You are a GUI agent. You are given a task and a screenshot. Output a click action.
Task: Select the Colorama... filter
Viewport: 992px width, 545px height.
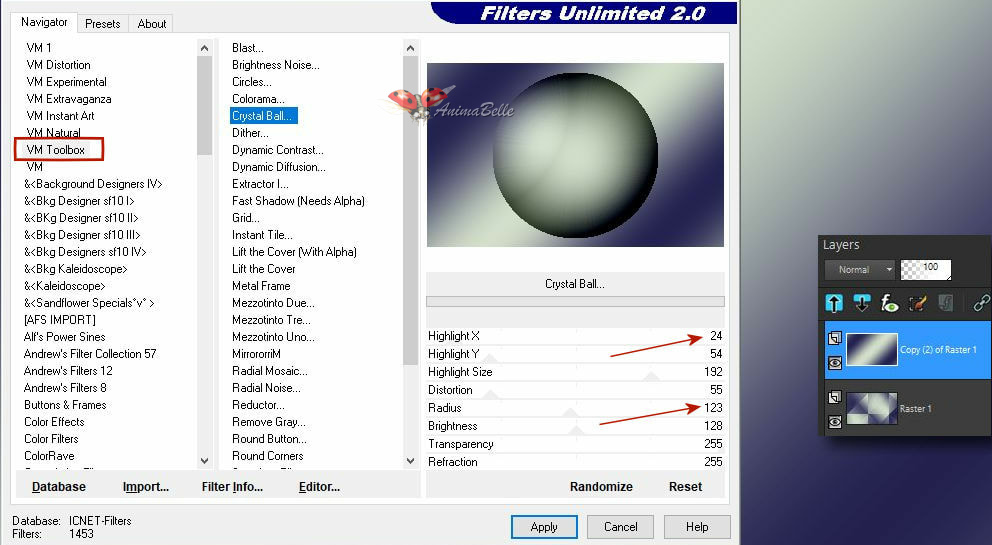(258, 99)
